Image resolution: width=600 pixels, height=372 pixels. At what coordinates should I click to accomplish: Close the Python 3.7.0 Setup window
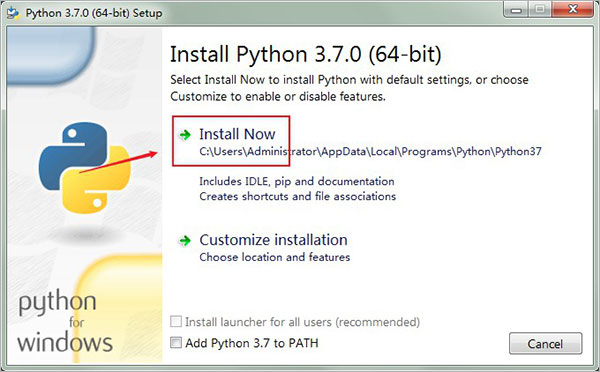coord(573,9)
